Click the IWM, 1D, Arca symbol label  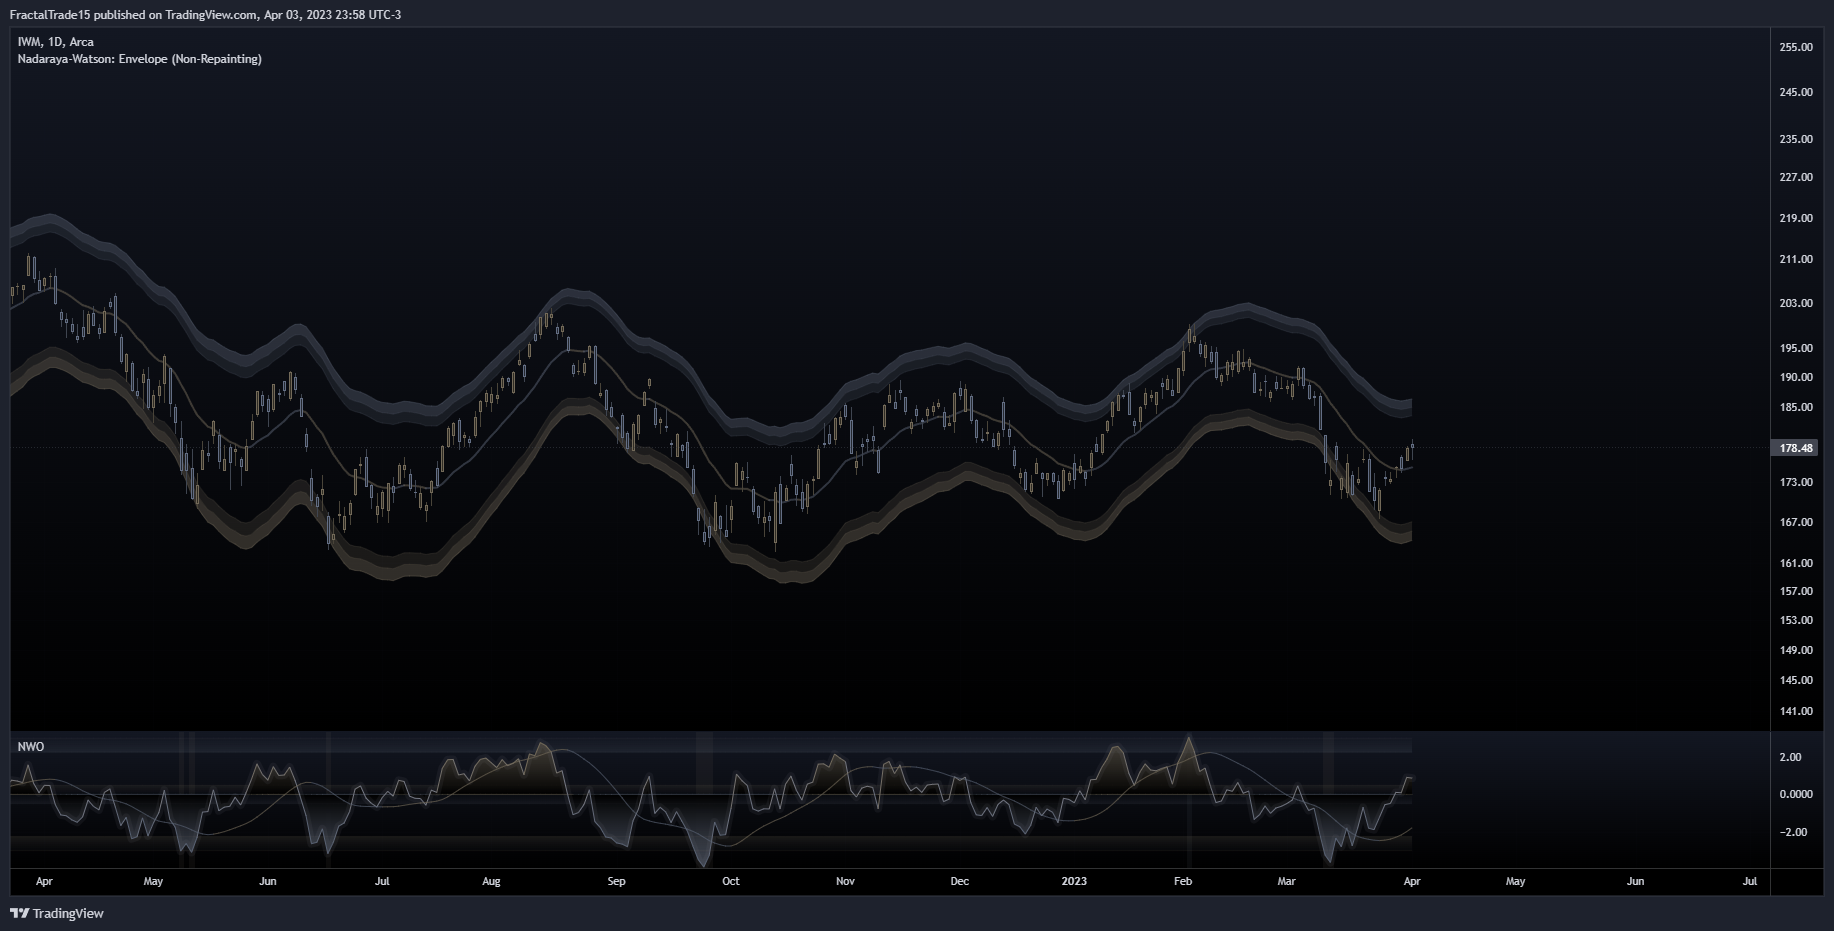(x=56, y=42)
